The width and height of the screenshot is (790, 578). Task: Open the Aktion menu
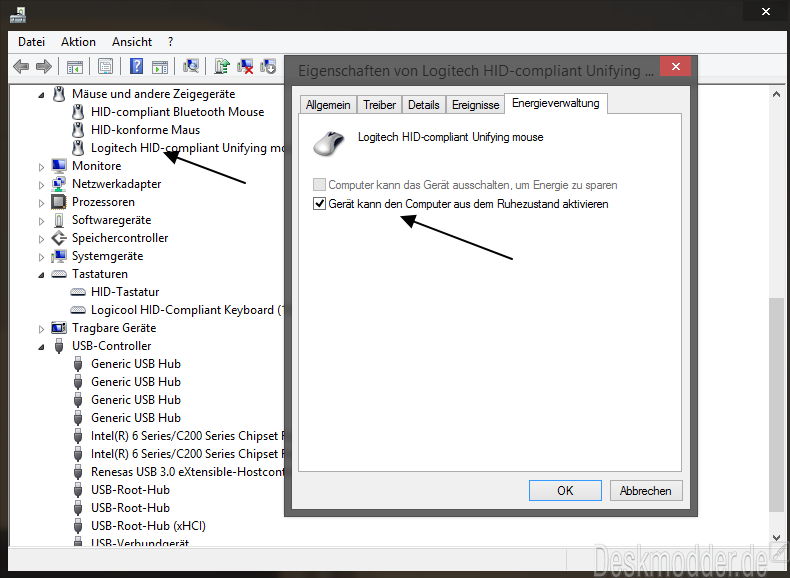point(78,42)
